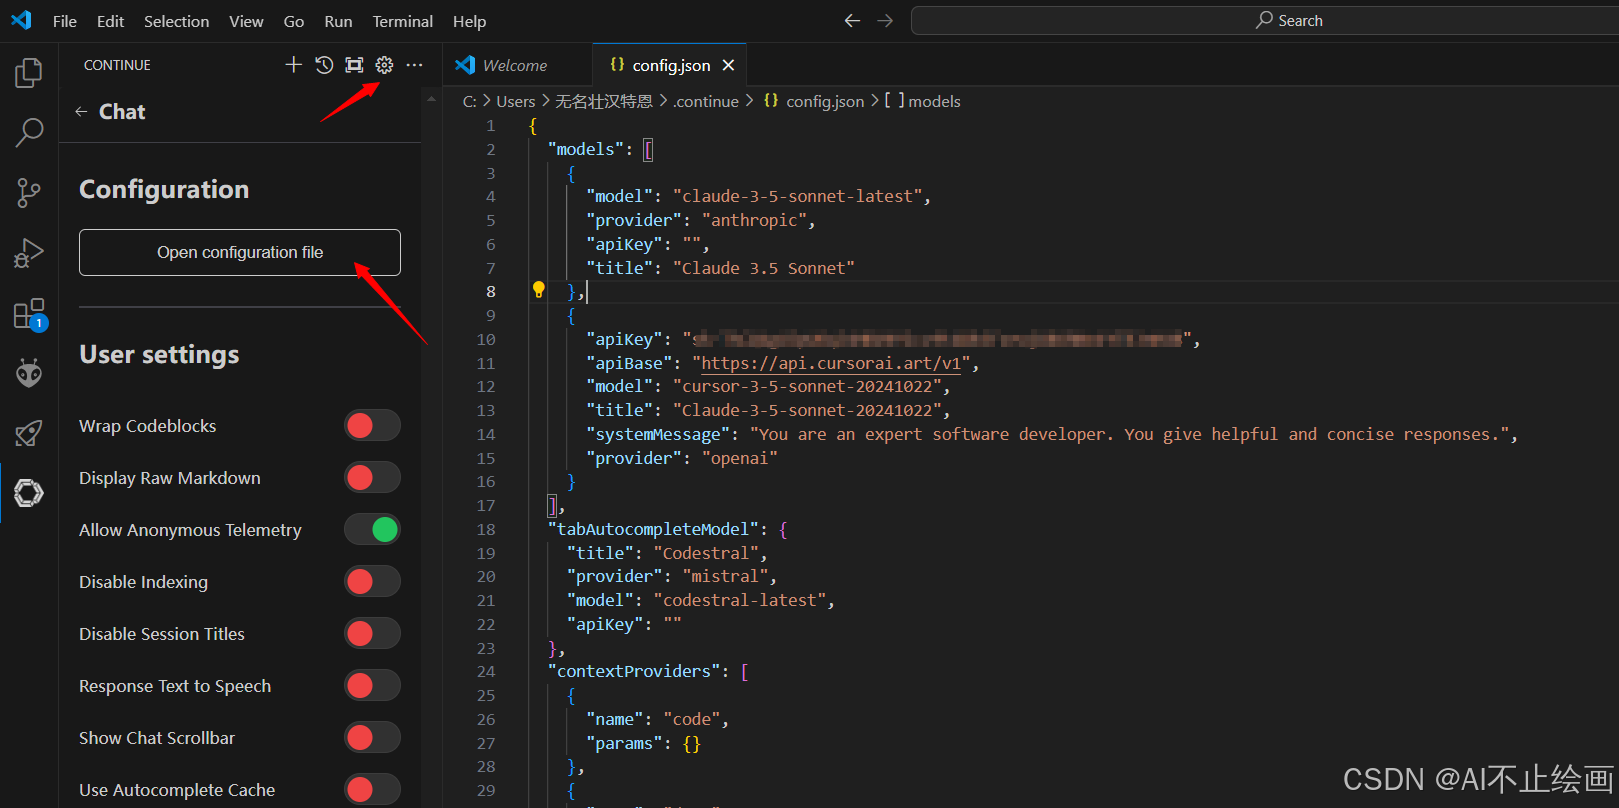
Task: Toggle Show Chat Scrollbar setting
Action: (372, 738)
